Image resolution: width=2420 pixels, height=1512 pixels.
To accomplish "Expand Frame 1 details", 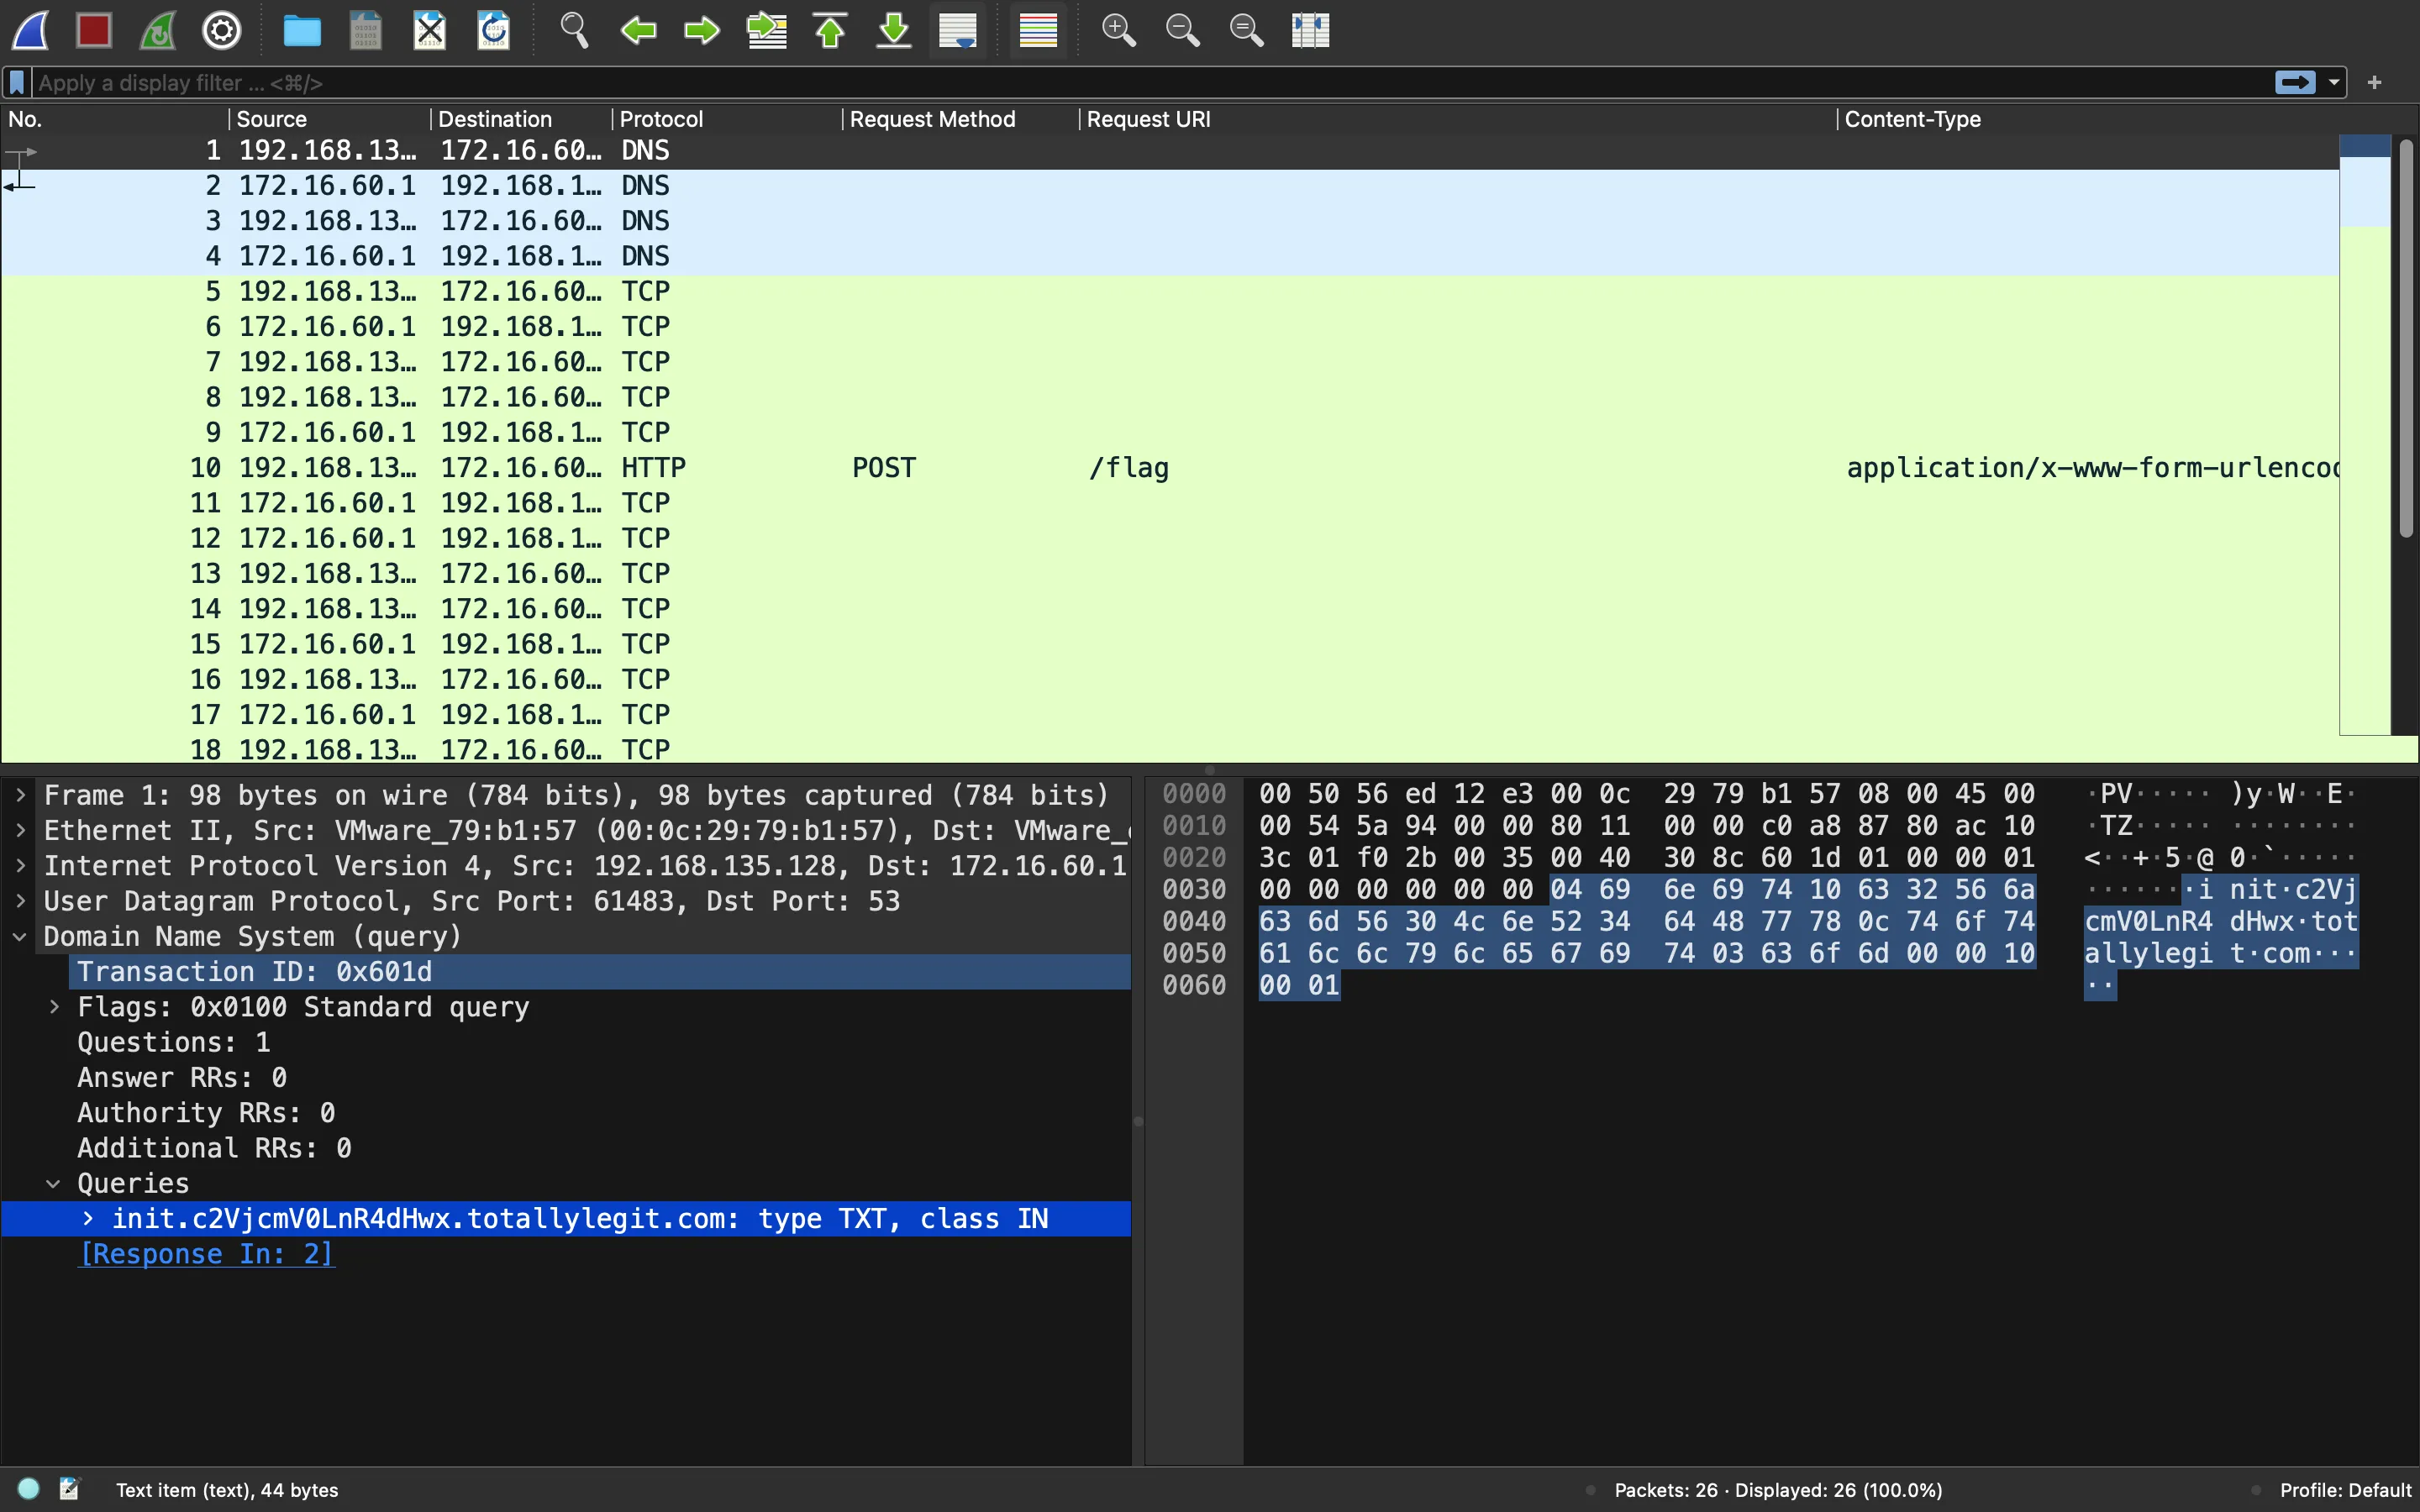I will 20,796.
